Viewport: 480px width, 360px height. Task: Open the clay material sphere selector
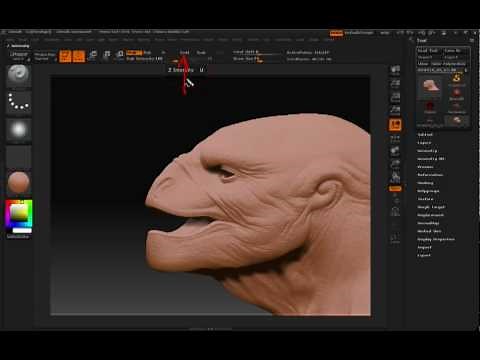[19, 183]
